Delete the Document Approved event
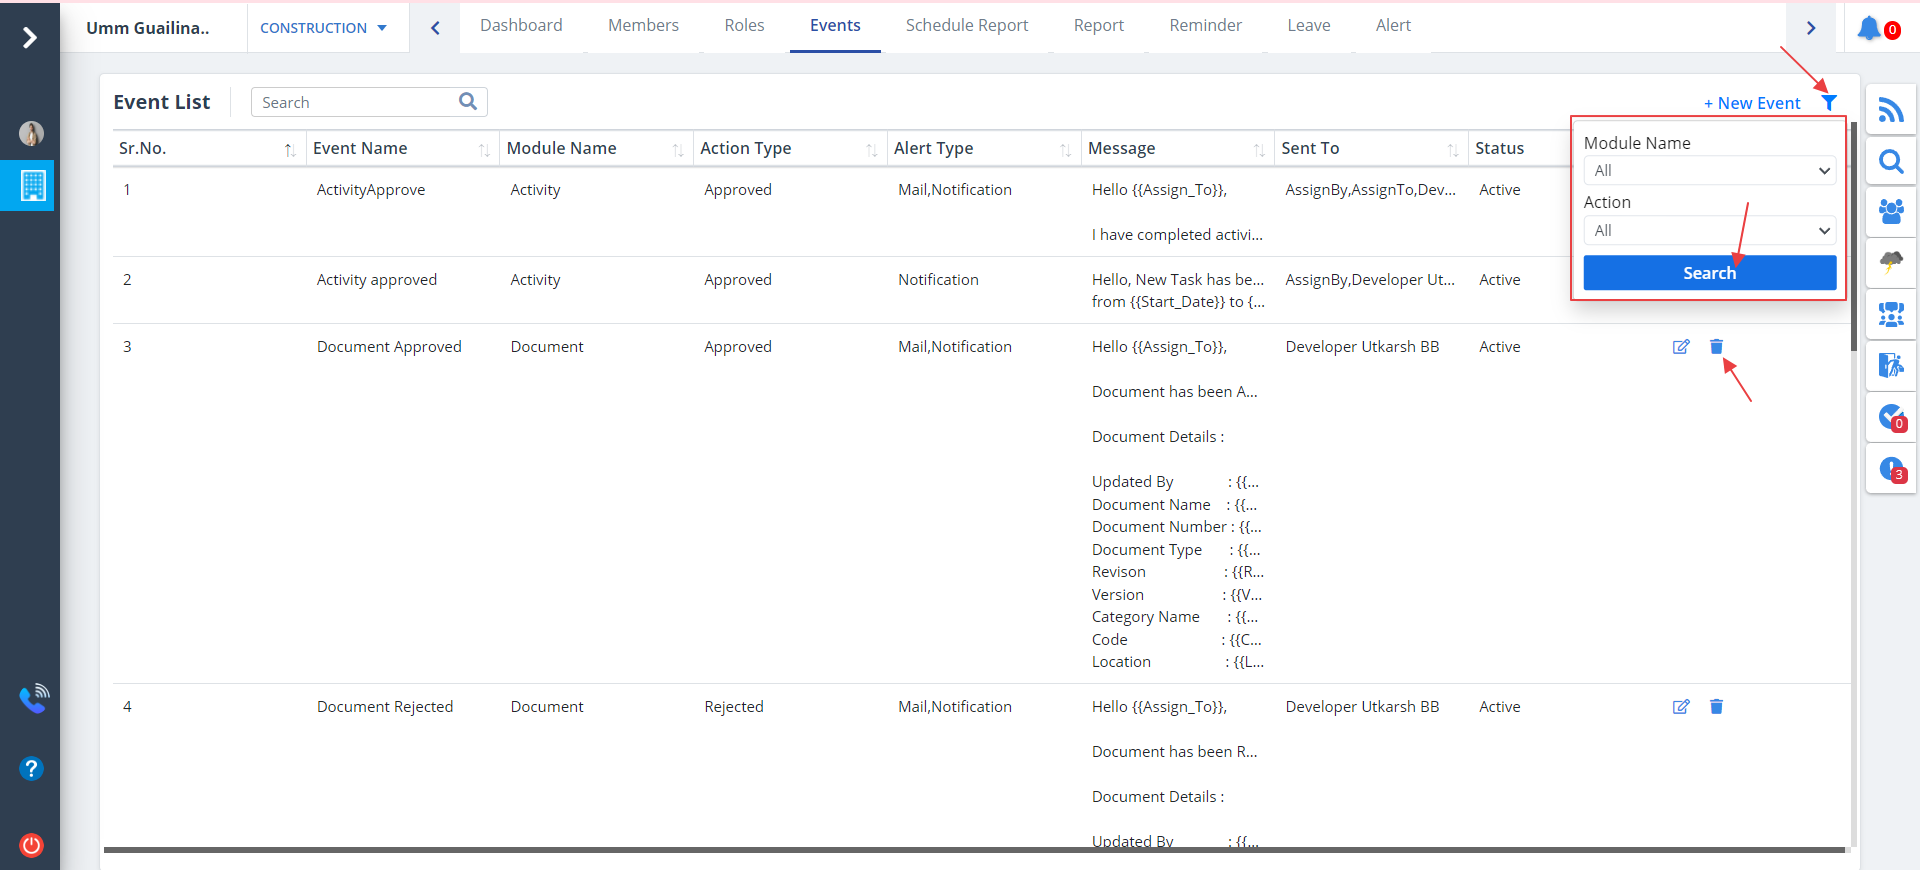The height and width of the screenshot is (870, 1920). click(x=1716, y=347)
